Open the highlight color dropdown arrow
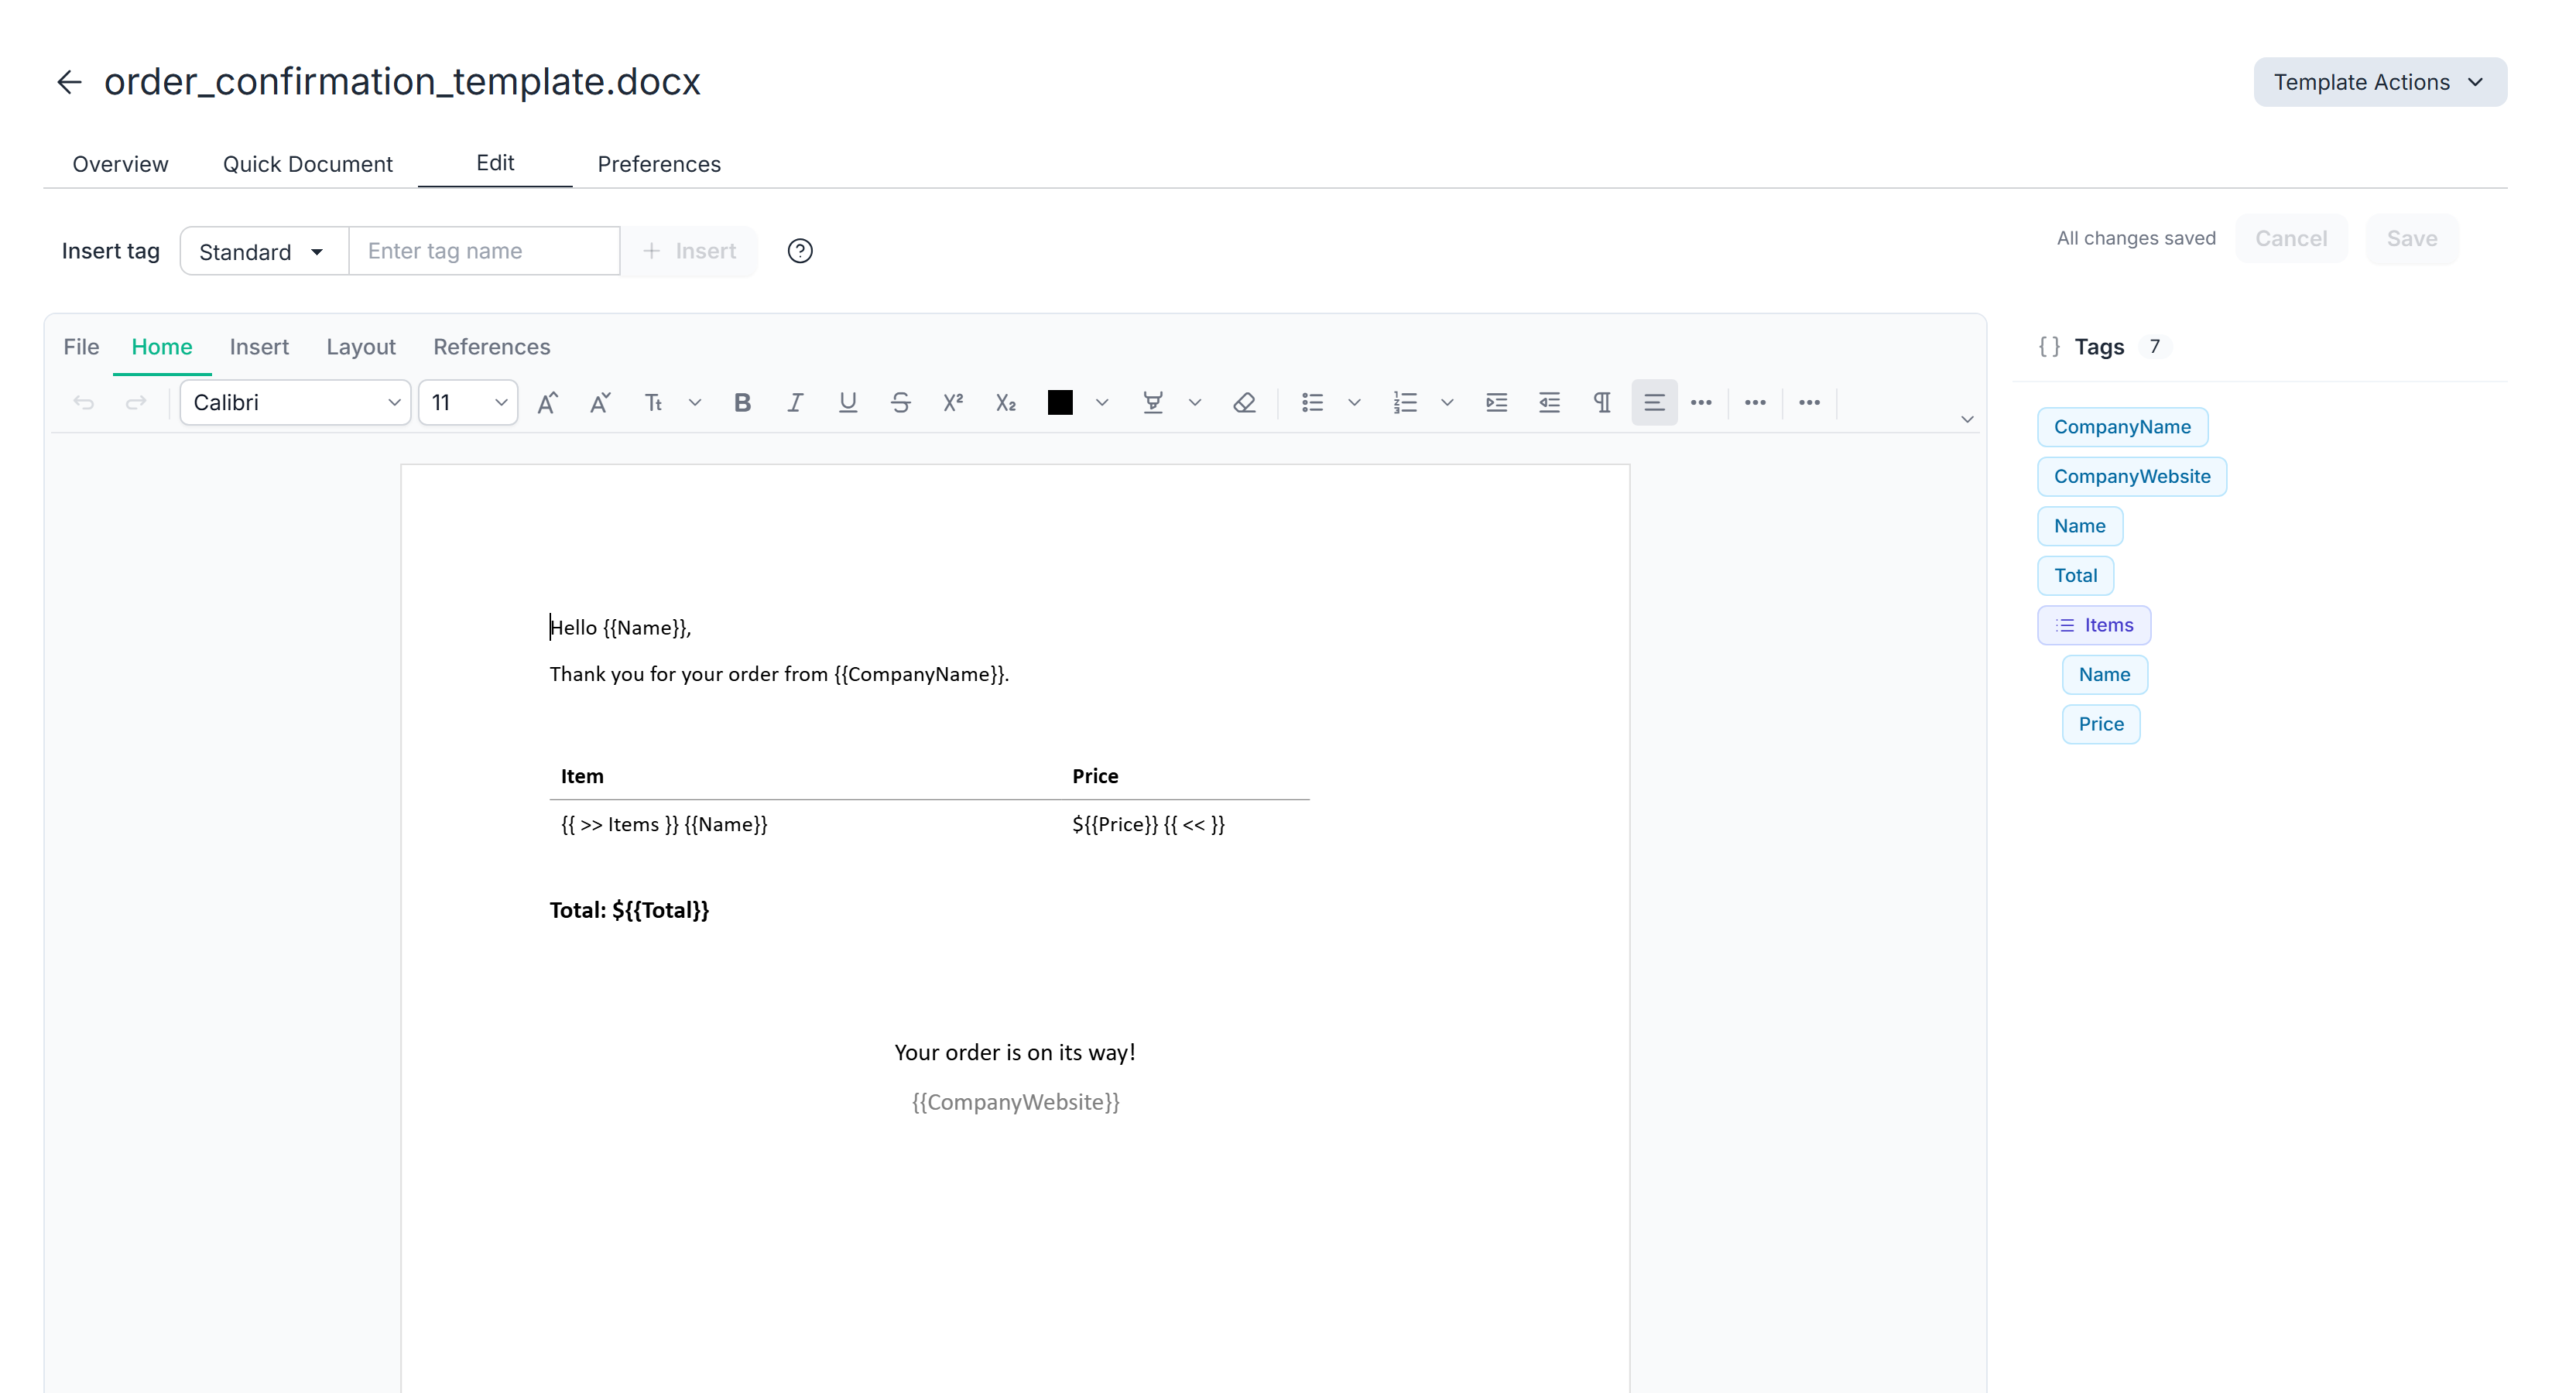Image resolution: width=2576 pixels, height=1393 pixels. pyautogui.click(x=1195, y=402)
